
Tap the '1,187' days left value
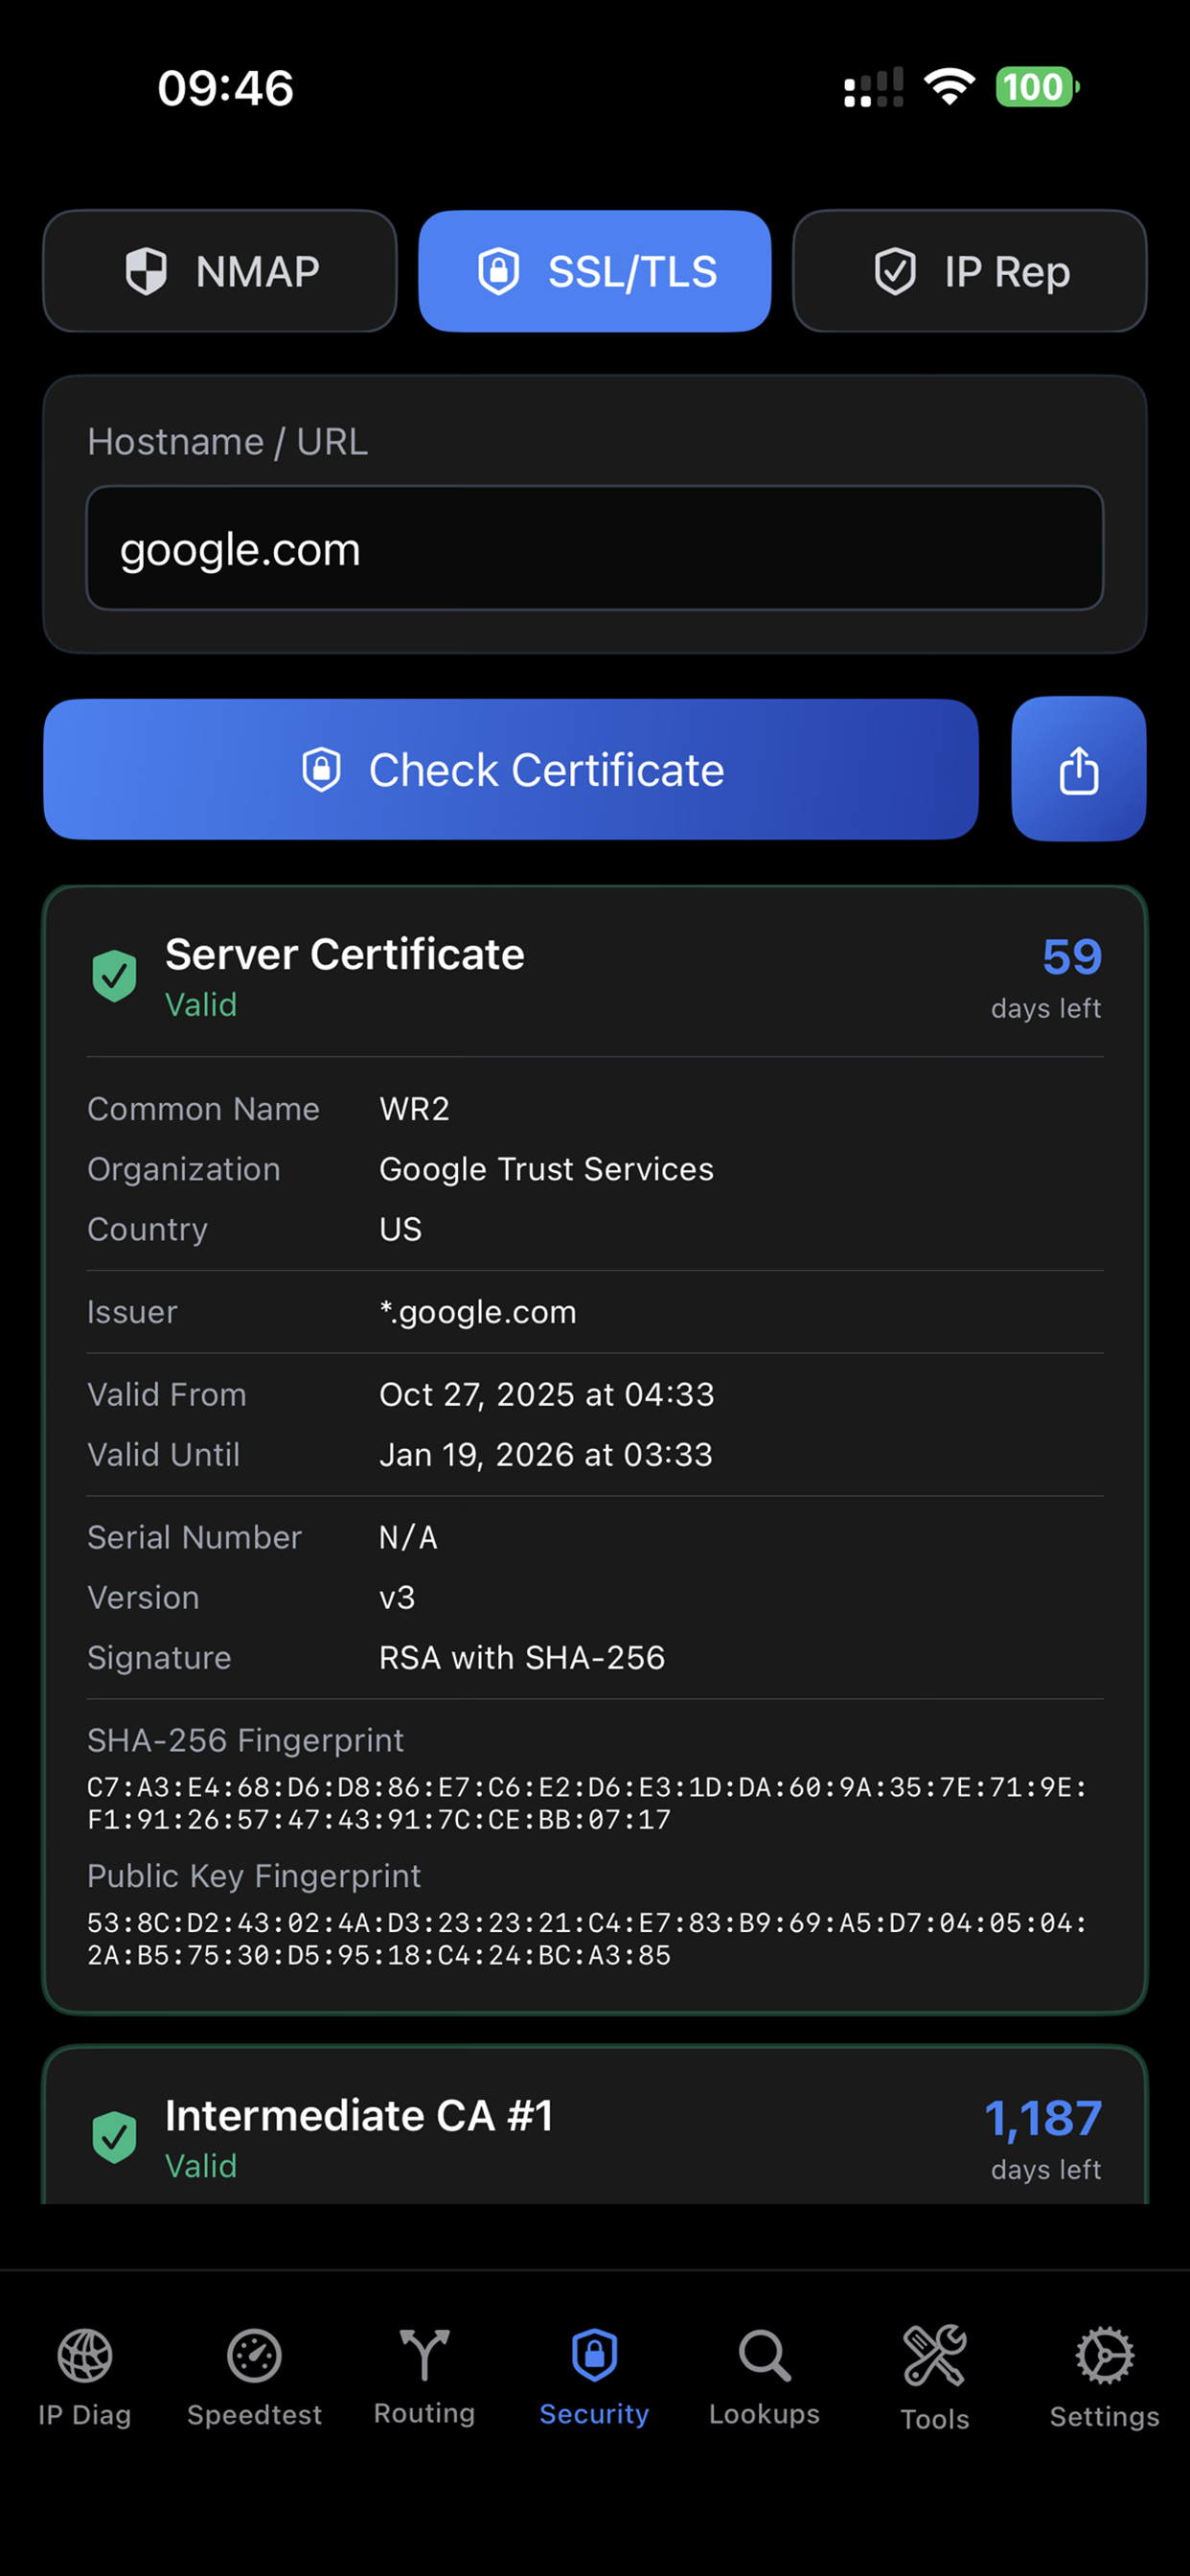pyautogui.click(x=1043, y=2118)
